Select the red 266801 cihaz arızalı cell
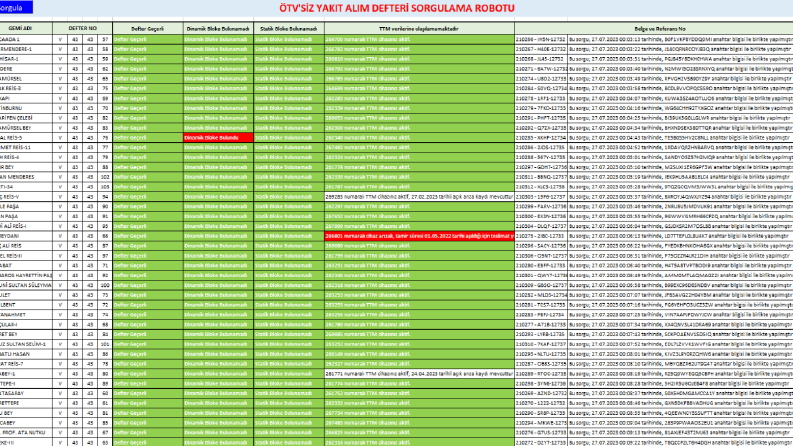Screen dimensions: 793x446 pyautogui.click(x=419, y=236)
